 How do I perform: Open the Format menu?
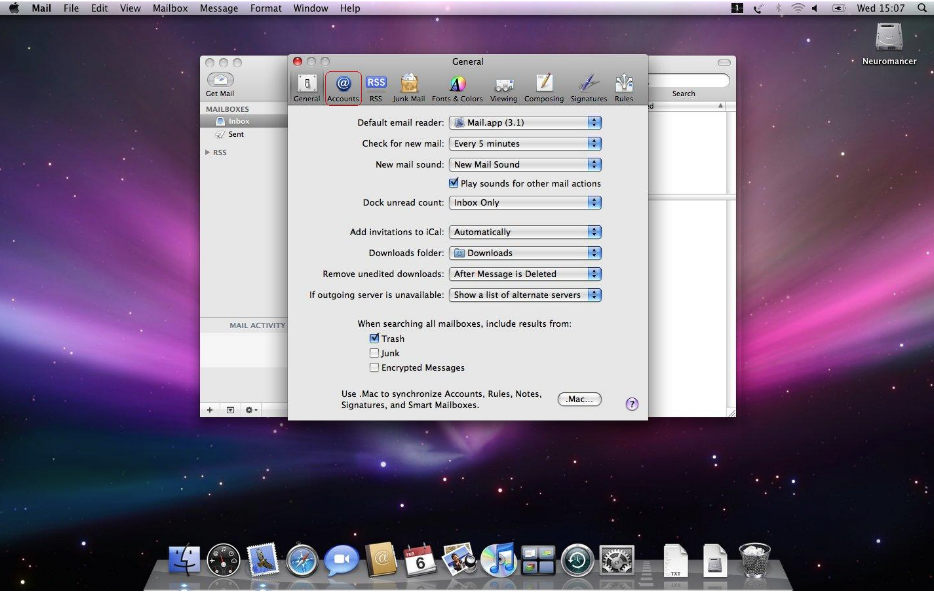[266, 8]
